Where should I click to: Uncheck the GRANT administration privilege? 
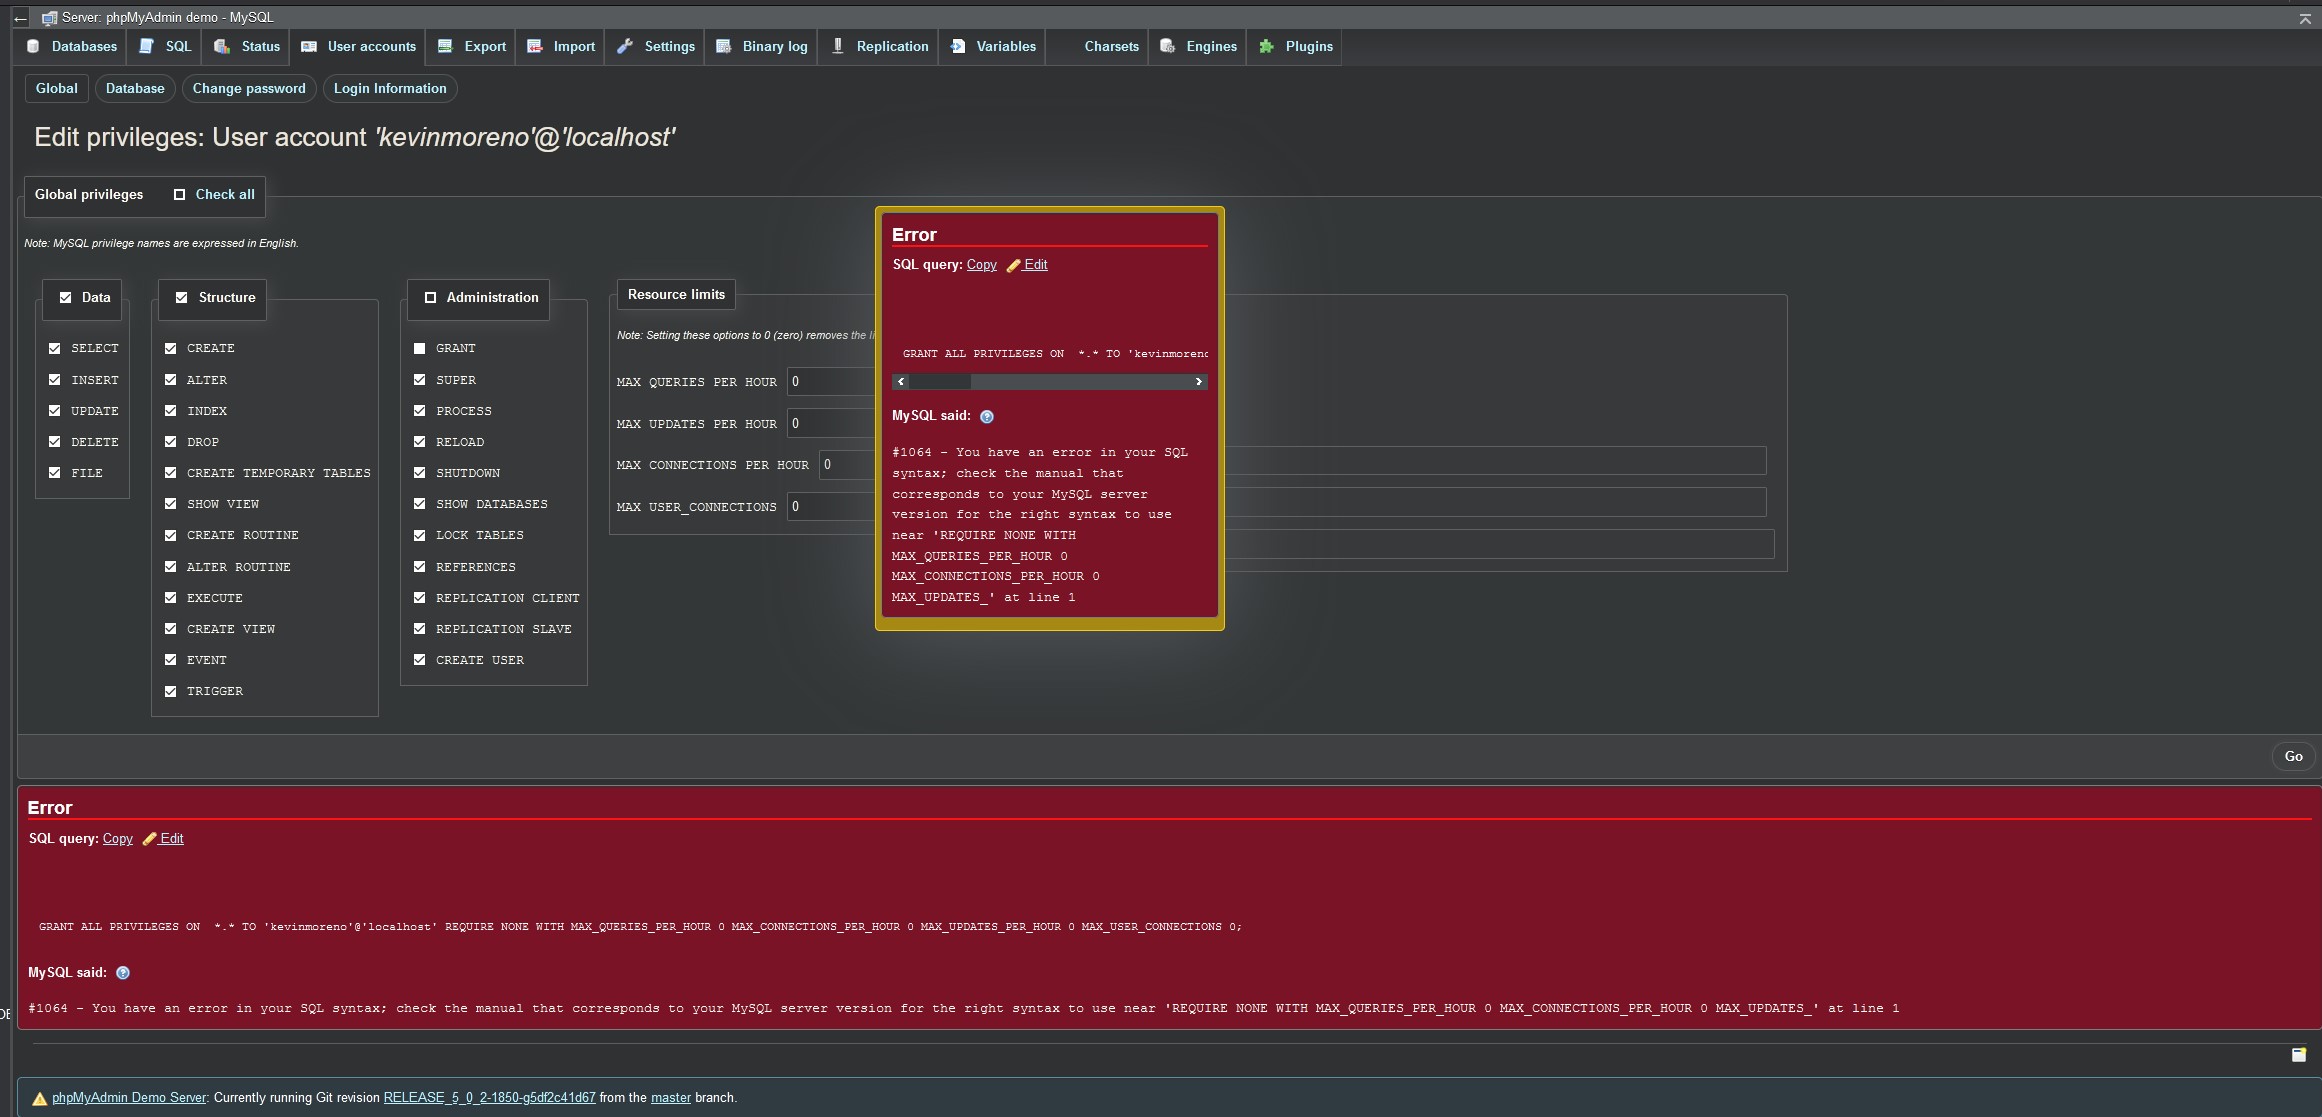pos(419,348)
